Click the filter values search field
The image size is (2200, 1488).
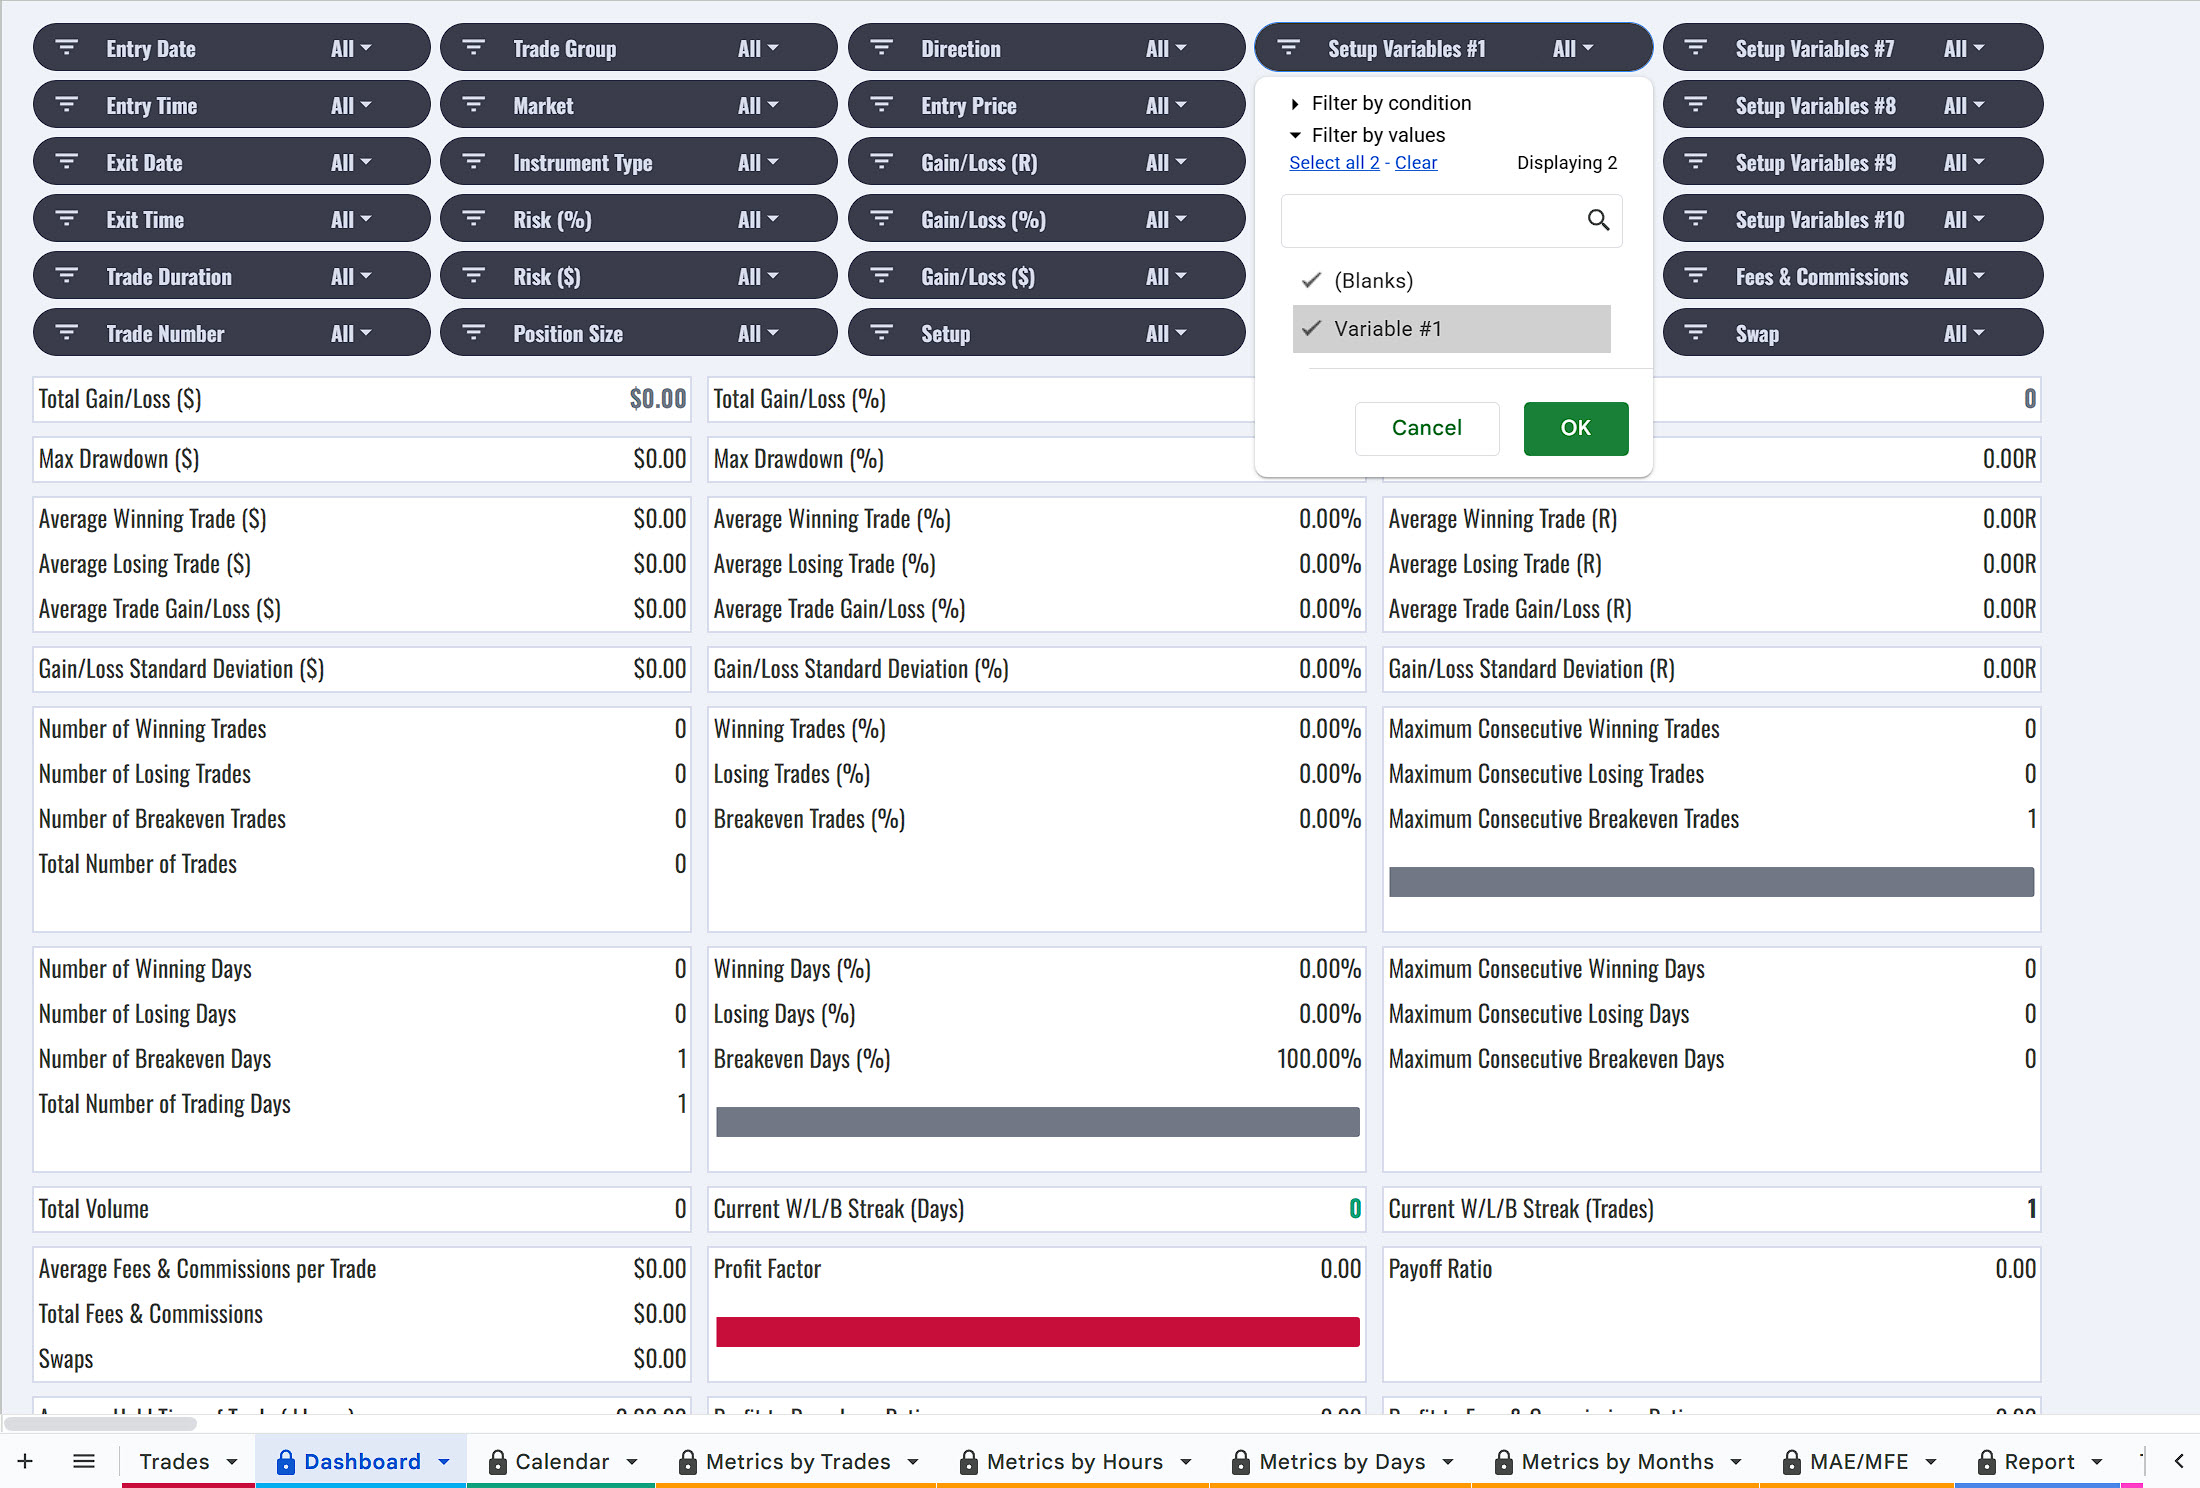(x=1430, y=220)
